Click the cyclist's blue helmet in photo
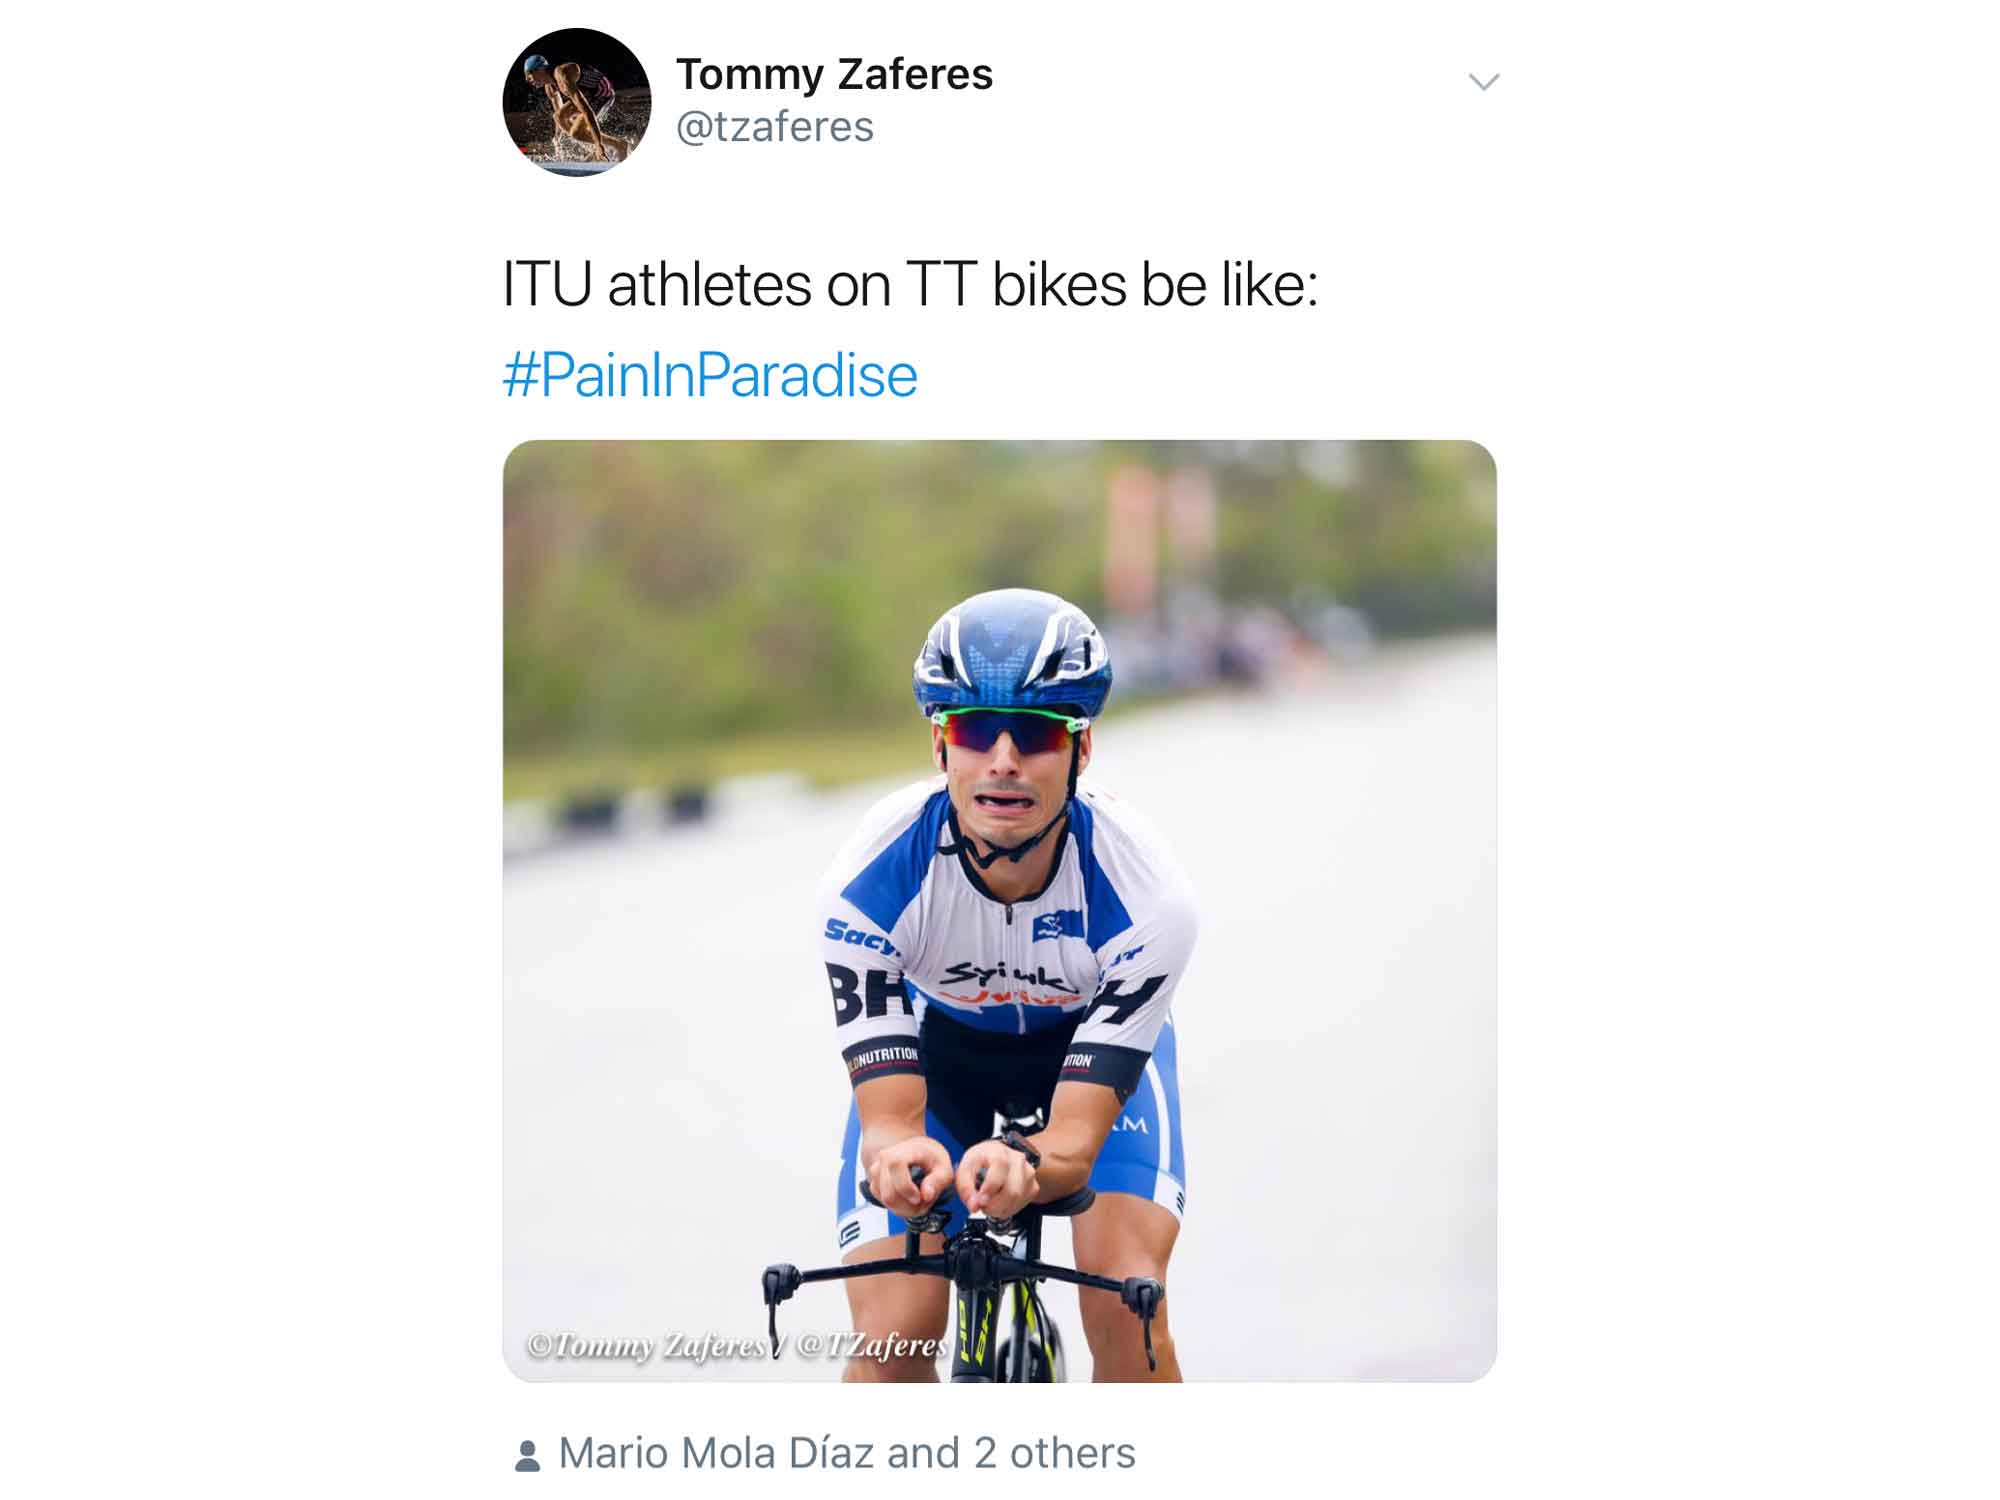Screen dimensions: 2000x1500 click(x=1012, y=652)
